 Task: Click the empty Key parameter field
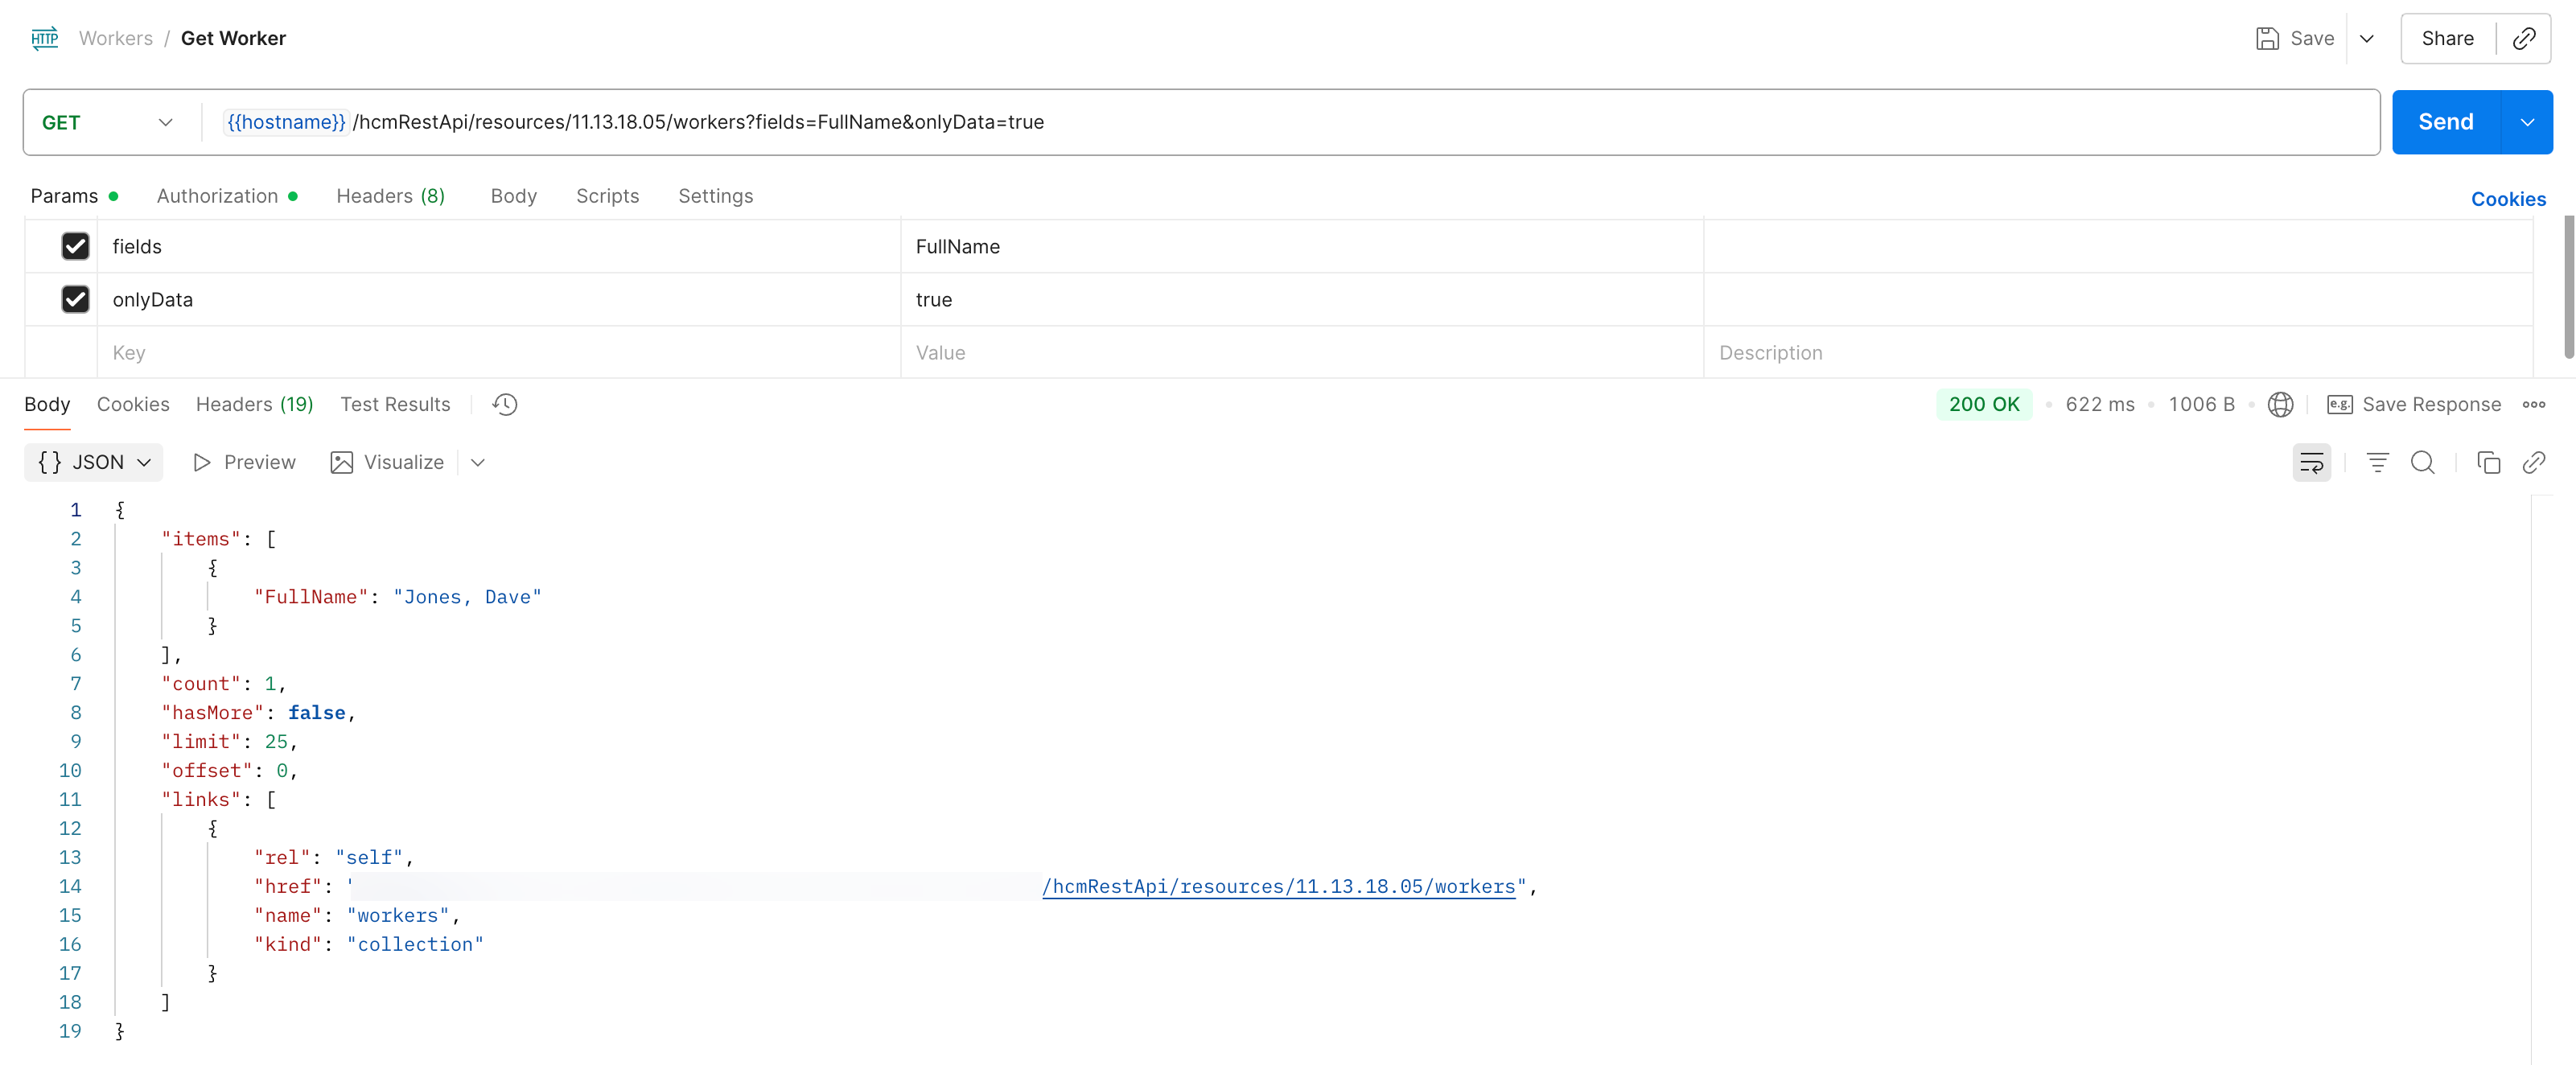(497, 352)
